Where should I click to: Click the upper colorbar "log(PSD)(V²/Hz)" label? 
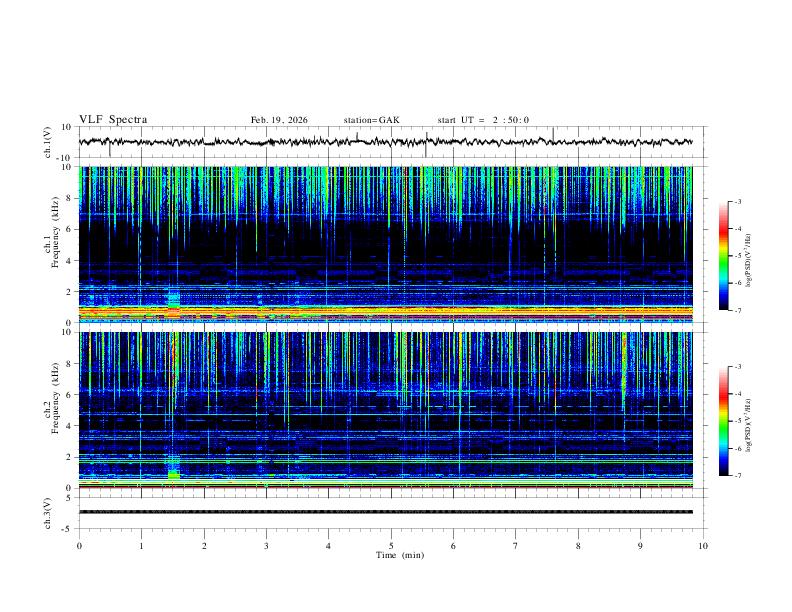(x=748, y=260)
